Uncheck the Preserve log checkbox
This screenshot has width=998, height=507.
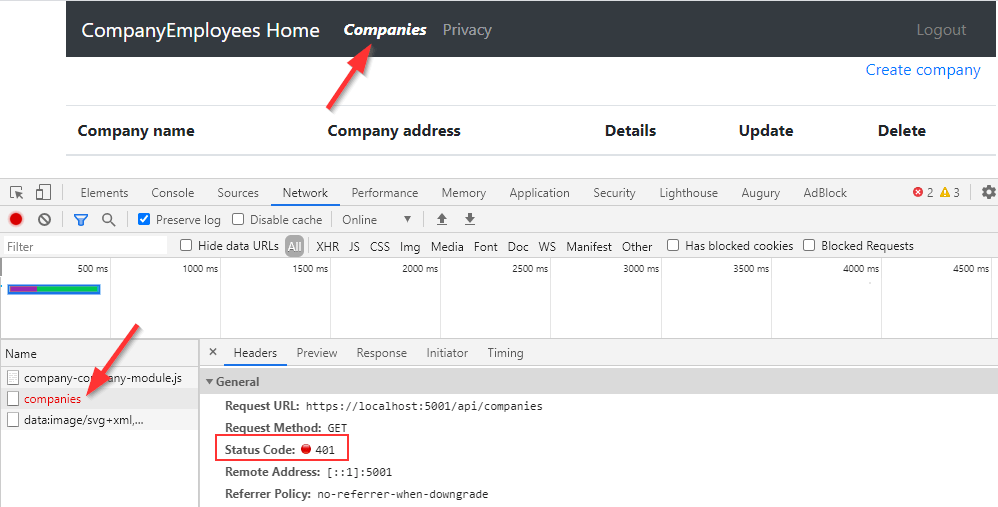[x=144, y=219]
